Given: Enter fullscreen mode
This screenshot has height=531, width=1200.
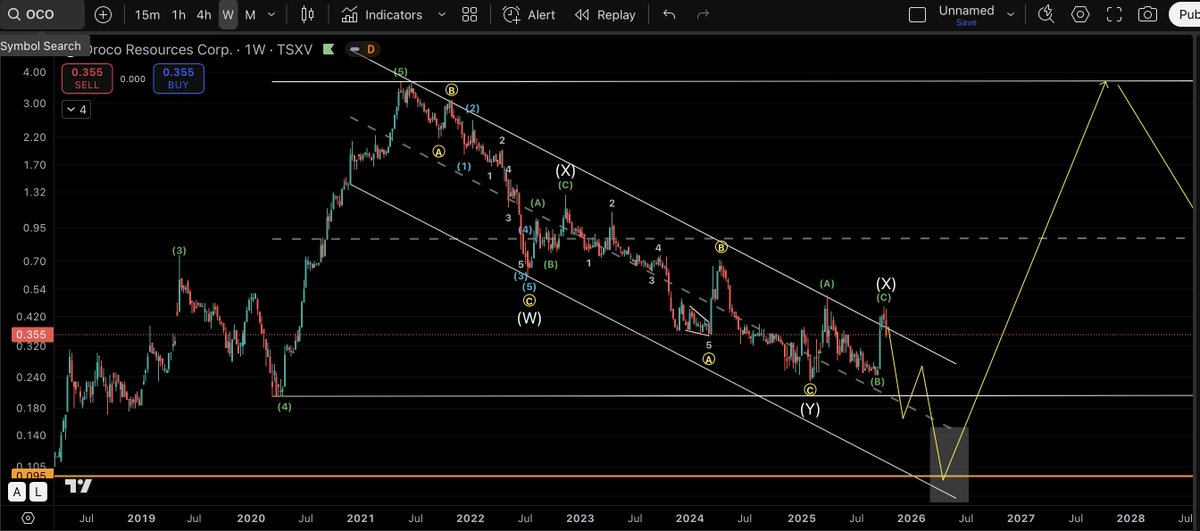Looking at the screenshot, I should pos(1115,15).
